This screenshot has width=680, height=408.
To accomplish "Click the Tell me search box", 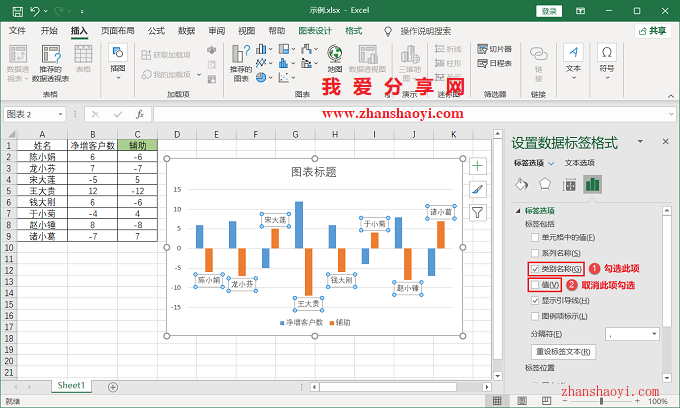I will [425, 31].
